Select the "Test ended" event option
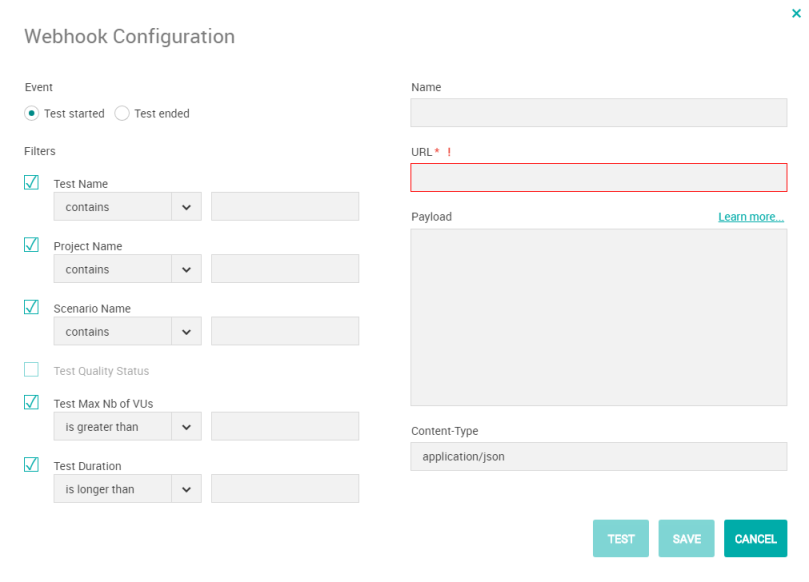 tap(121, 113)
